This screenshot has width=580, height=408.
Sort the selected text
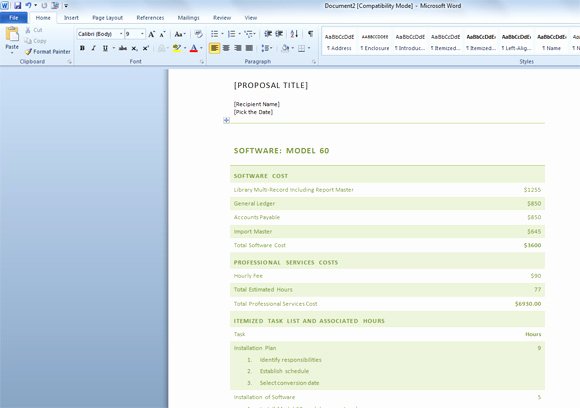(294, 34)
